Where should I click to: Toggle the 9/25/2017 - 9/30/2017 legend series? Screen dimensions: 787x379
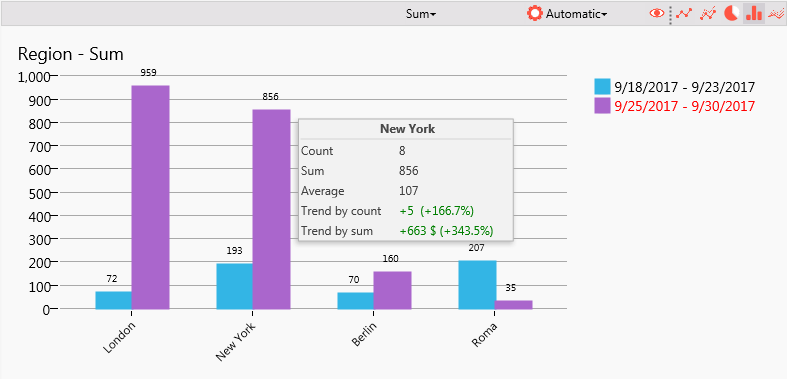685,106
